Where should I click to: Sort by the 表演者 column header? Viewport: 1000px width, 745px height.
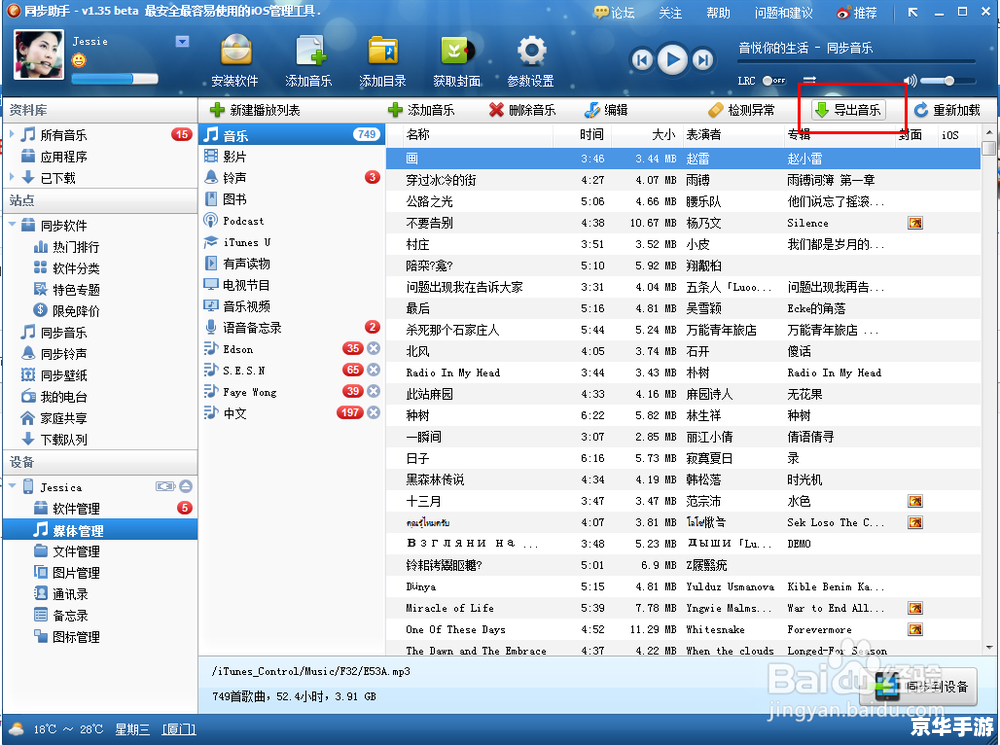pos(732,134)
